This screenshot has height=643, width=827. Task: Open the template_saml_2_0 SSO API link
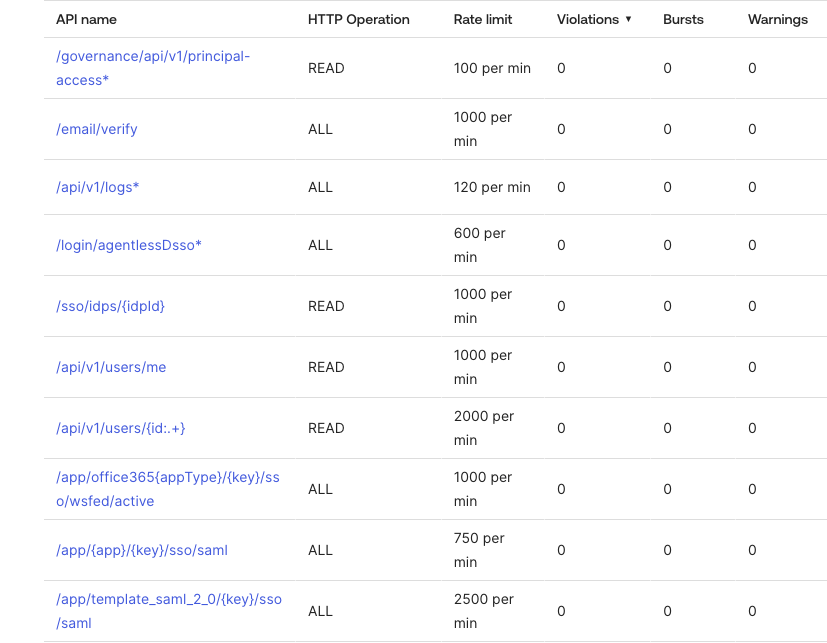(168, 611)
